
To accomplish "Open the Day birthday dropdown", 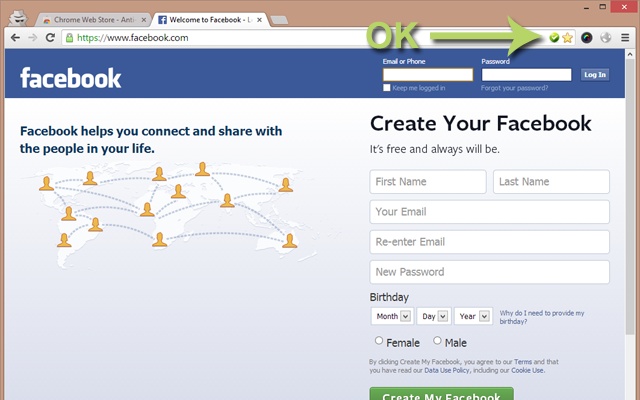I will [434, 316].
